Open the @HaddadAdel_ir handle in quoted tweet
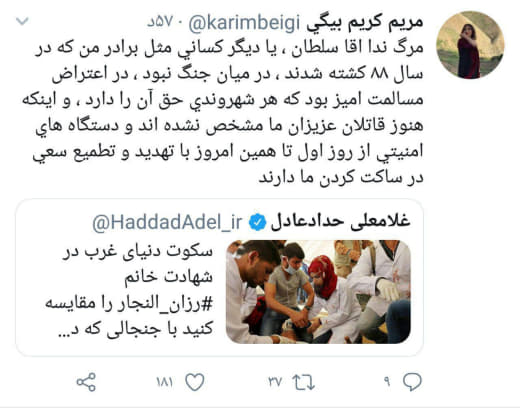Image resolution: width=520 pixels, height=408 pixels. (x=167, y=222)
